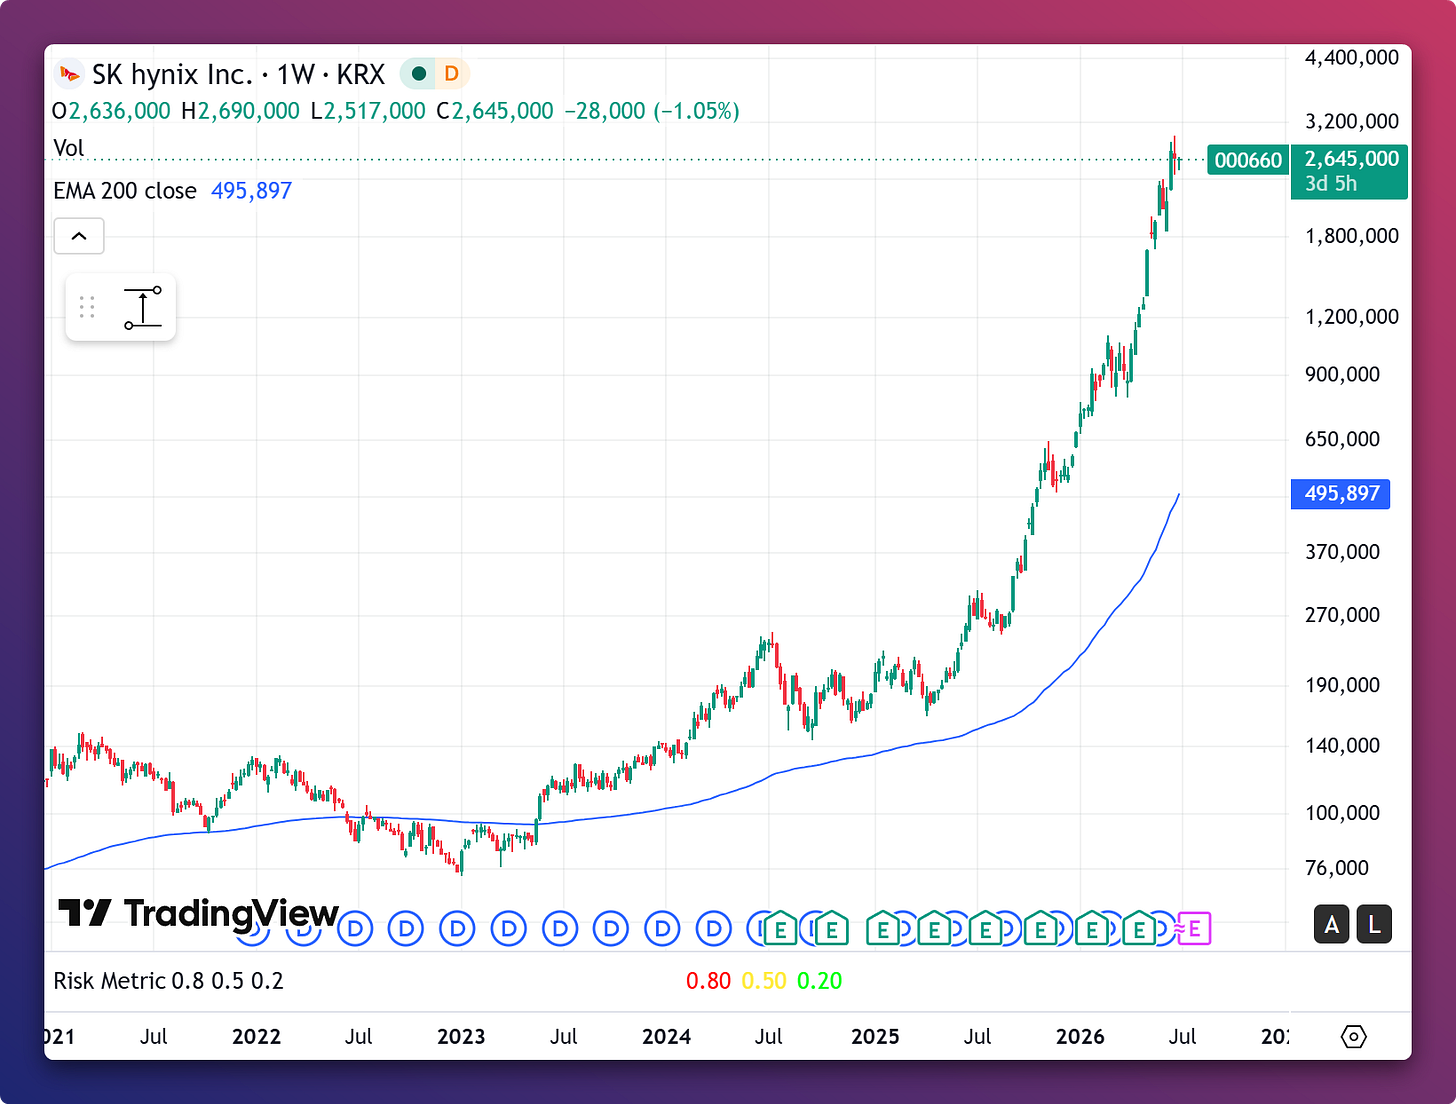
Task: Click the pink upcoming earnings E marker
Action: click(1194, 929)
